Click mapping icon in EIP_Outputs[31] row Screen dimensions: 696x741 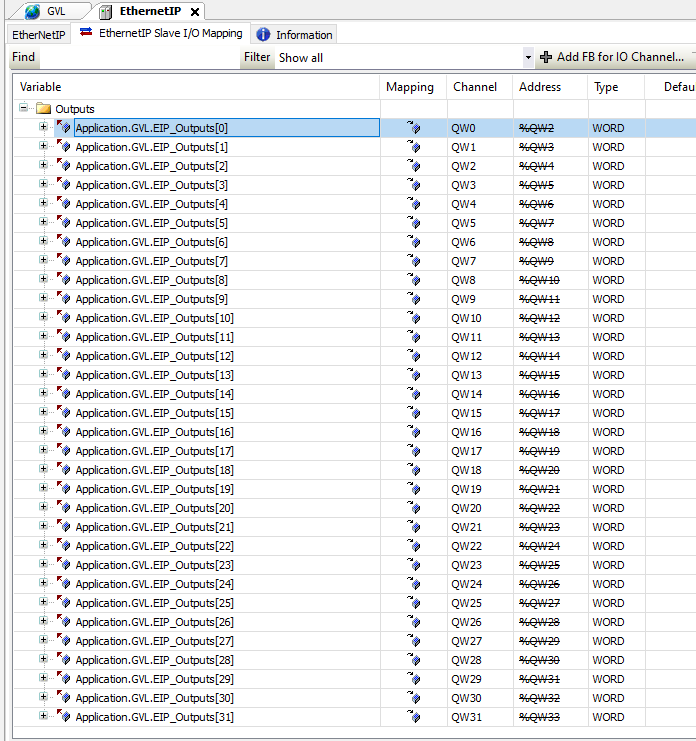(414, 717)
